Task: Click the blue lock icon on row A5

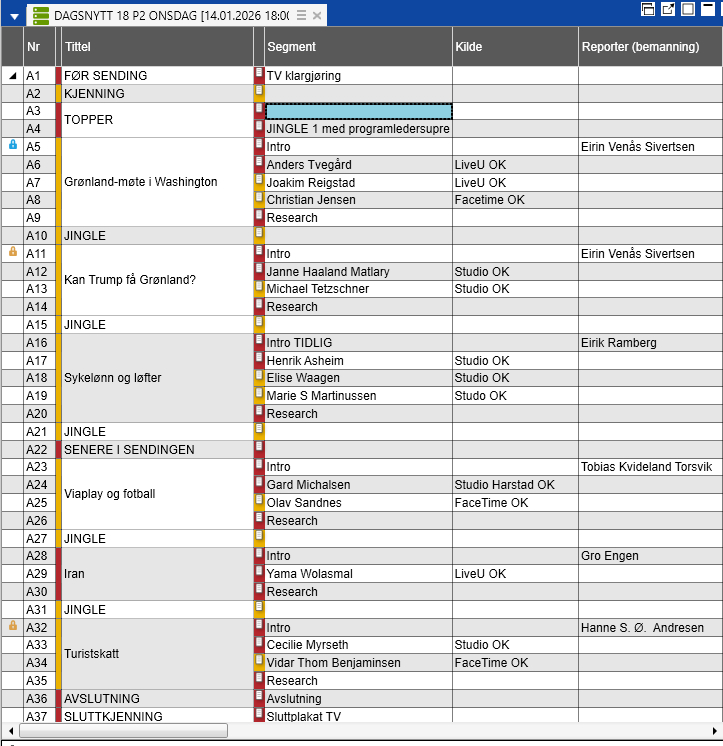Action: click(x=13, y=146)
